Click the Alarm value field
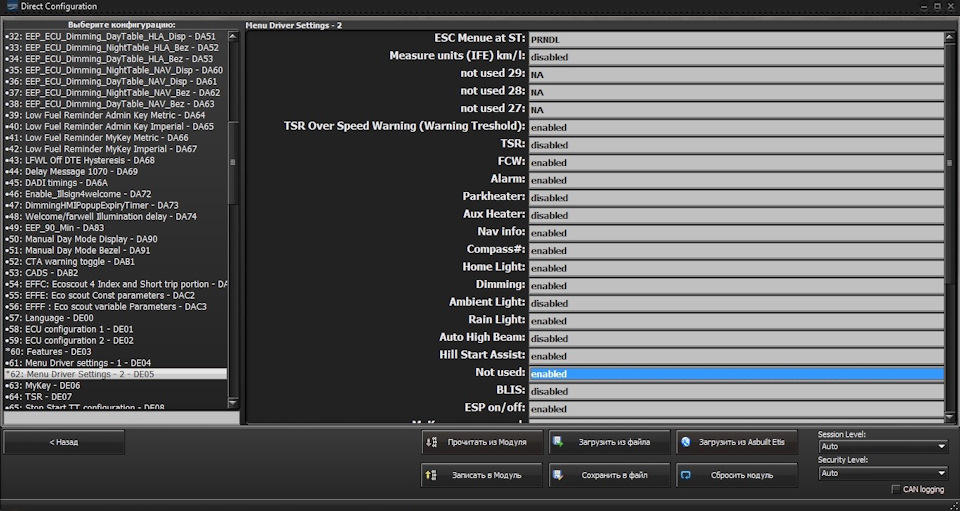The image size is (960, 511). (736, 181)
